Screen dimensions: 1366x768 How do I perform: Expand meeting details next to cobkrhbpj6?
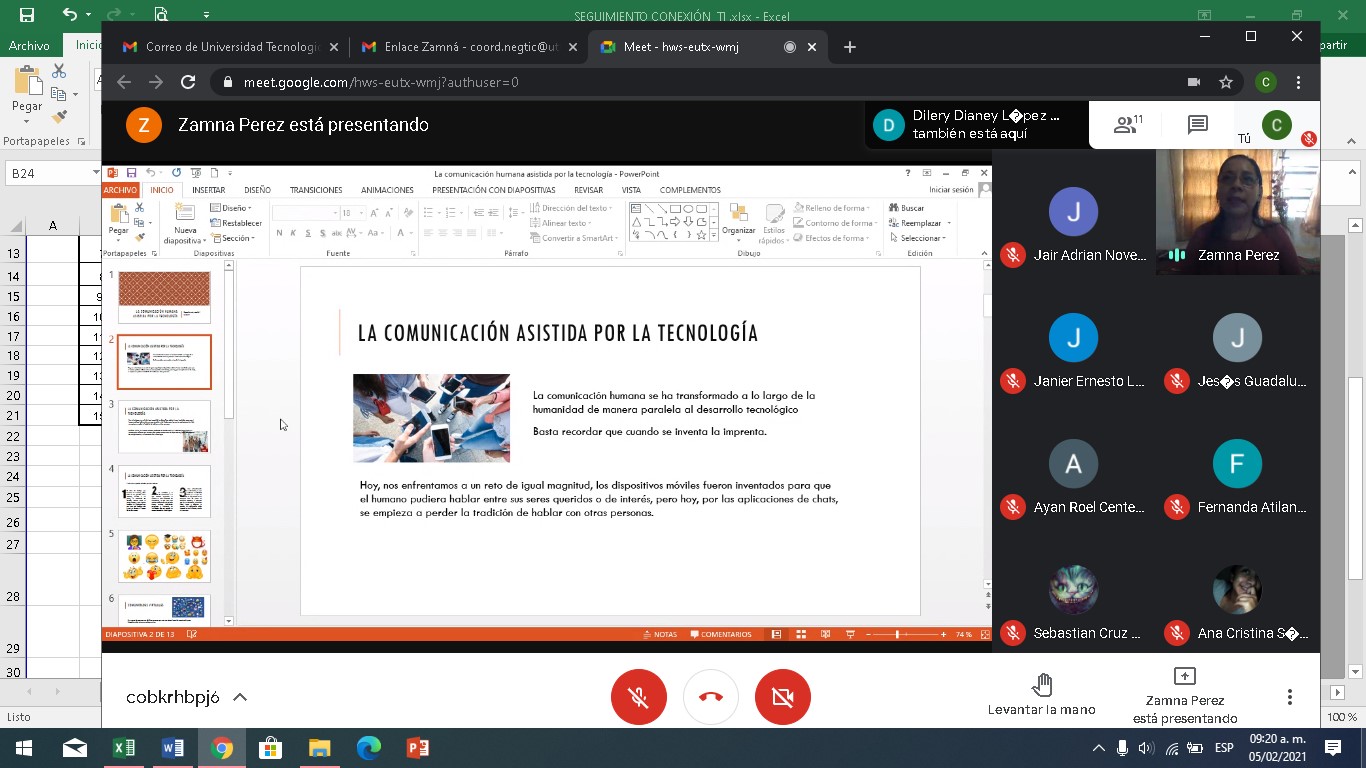tap(240, 698)
